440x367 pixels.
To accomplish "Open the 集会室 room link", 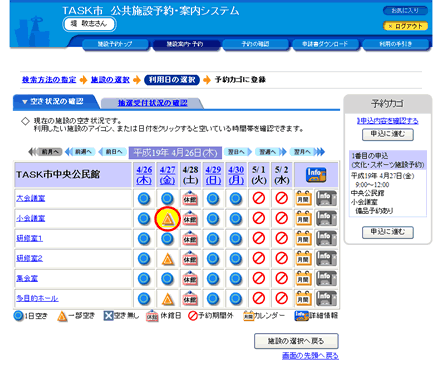I will 27,278.
